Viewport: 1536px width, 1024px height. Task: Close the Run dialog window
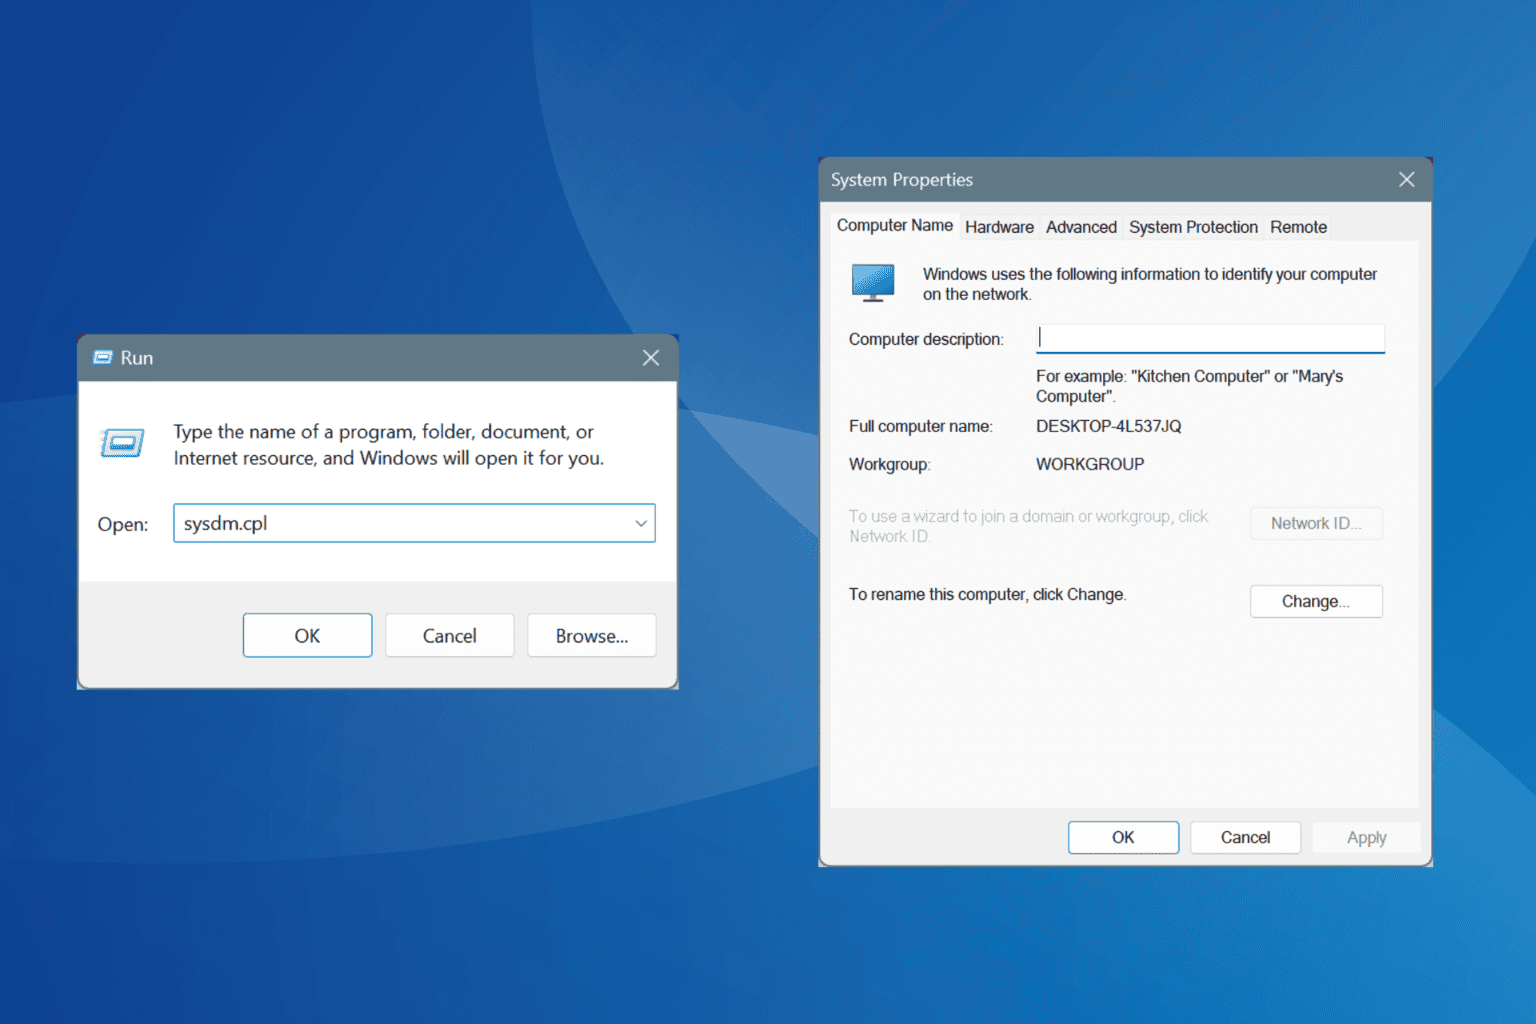(x=651, y=358)
